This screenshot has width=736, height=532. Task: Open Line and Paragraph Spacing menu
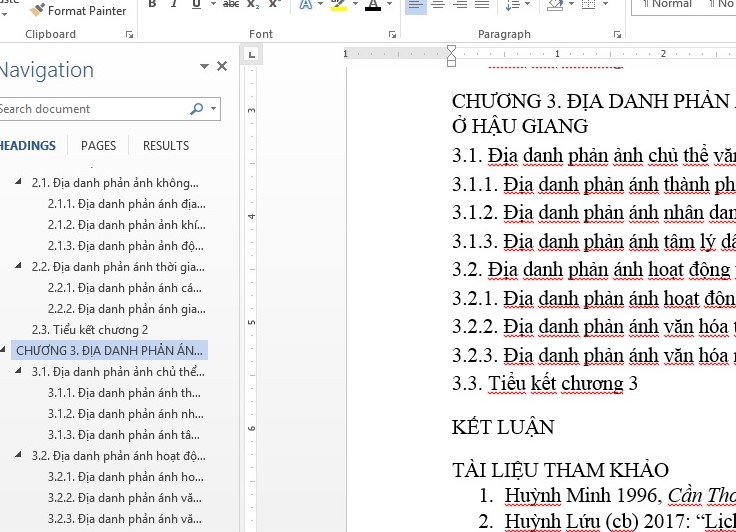518,5
